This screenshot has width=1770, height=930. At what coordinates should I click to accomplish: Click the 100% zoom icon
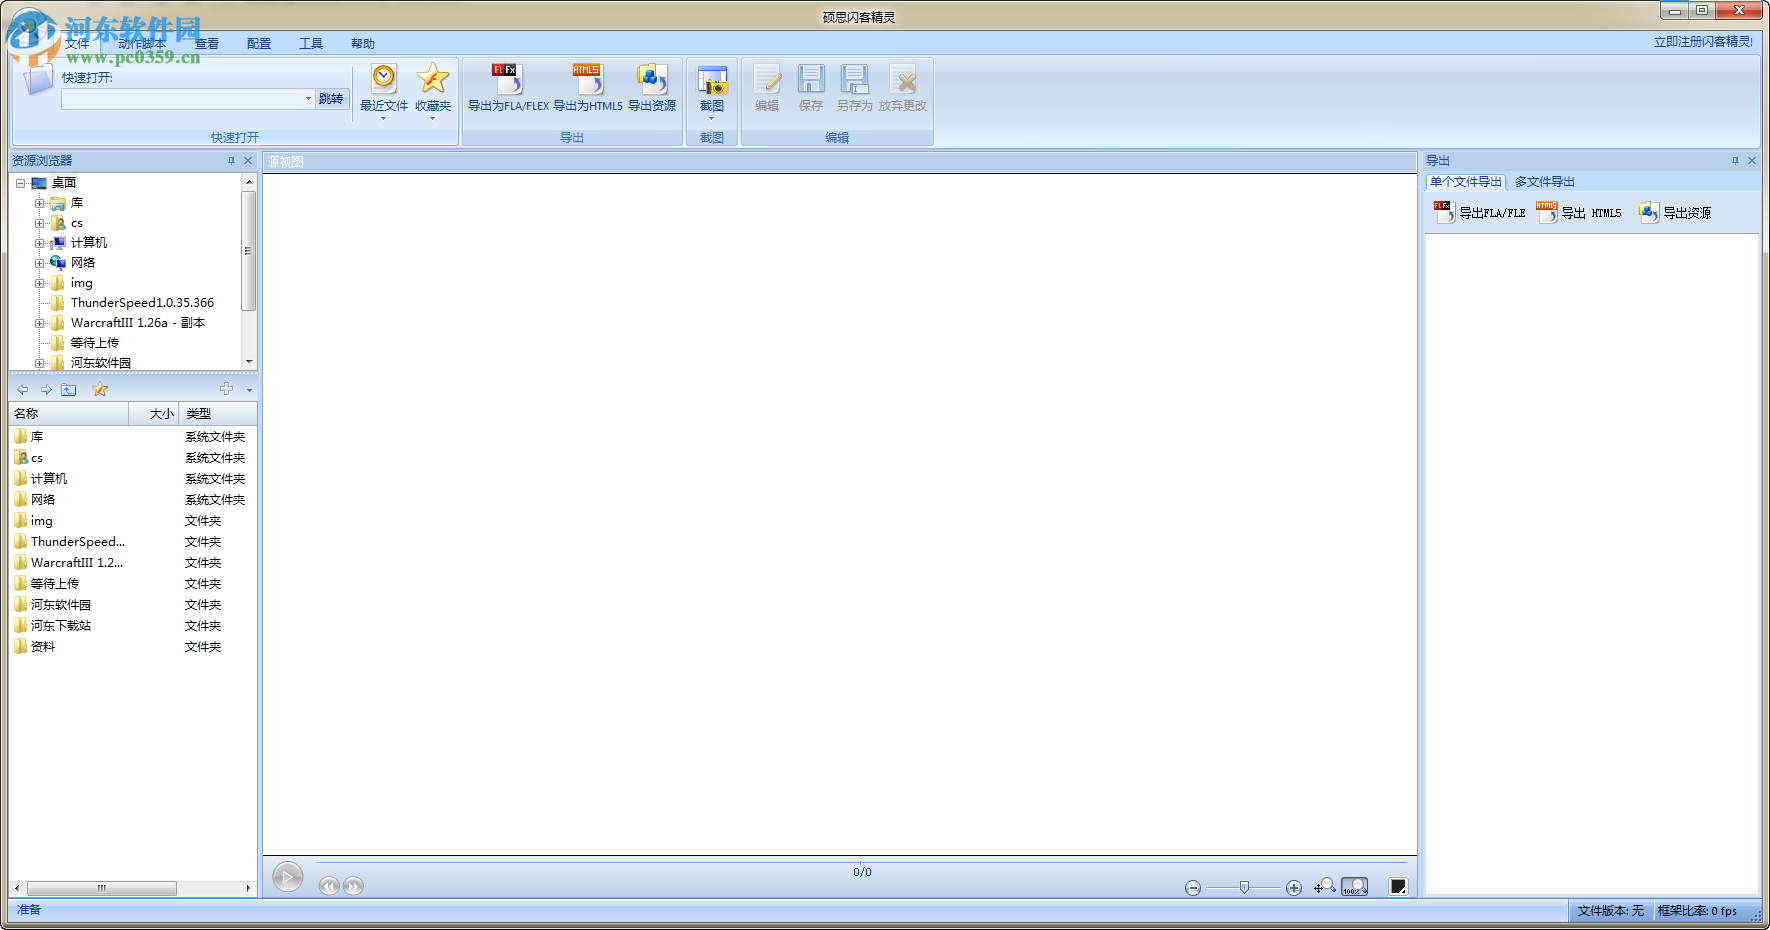pos(1355,886)
